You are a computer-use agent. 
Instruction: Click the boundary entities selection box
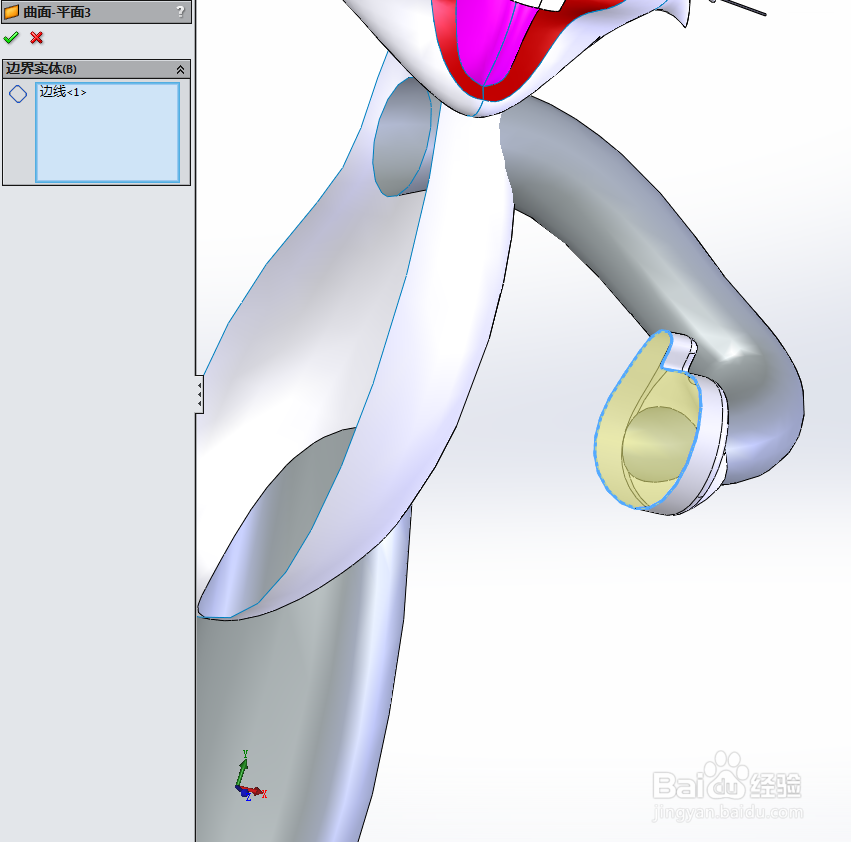(107, 132)
